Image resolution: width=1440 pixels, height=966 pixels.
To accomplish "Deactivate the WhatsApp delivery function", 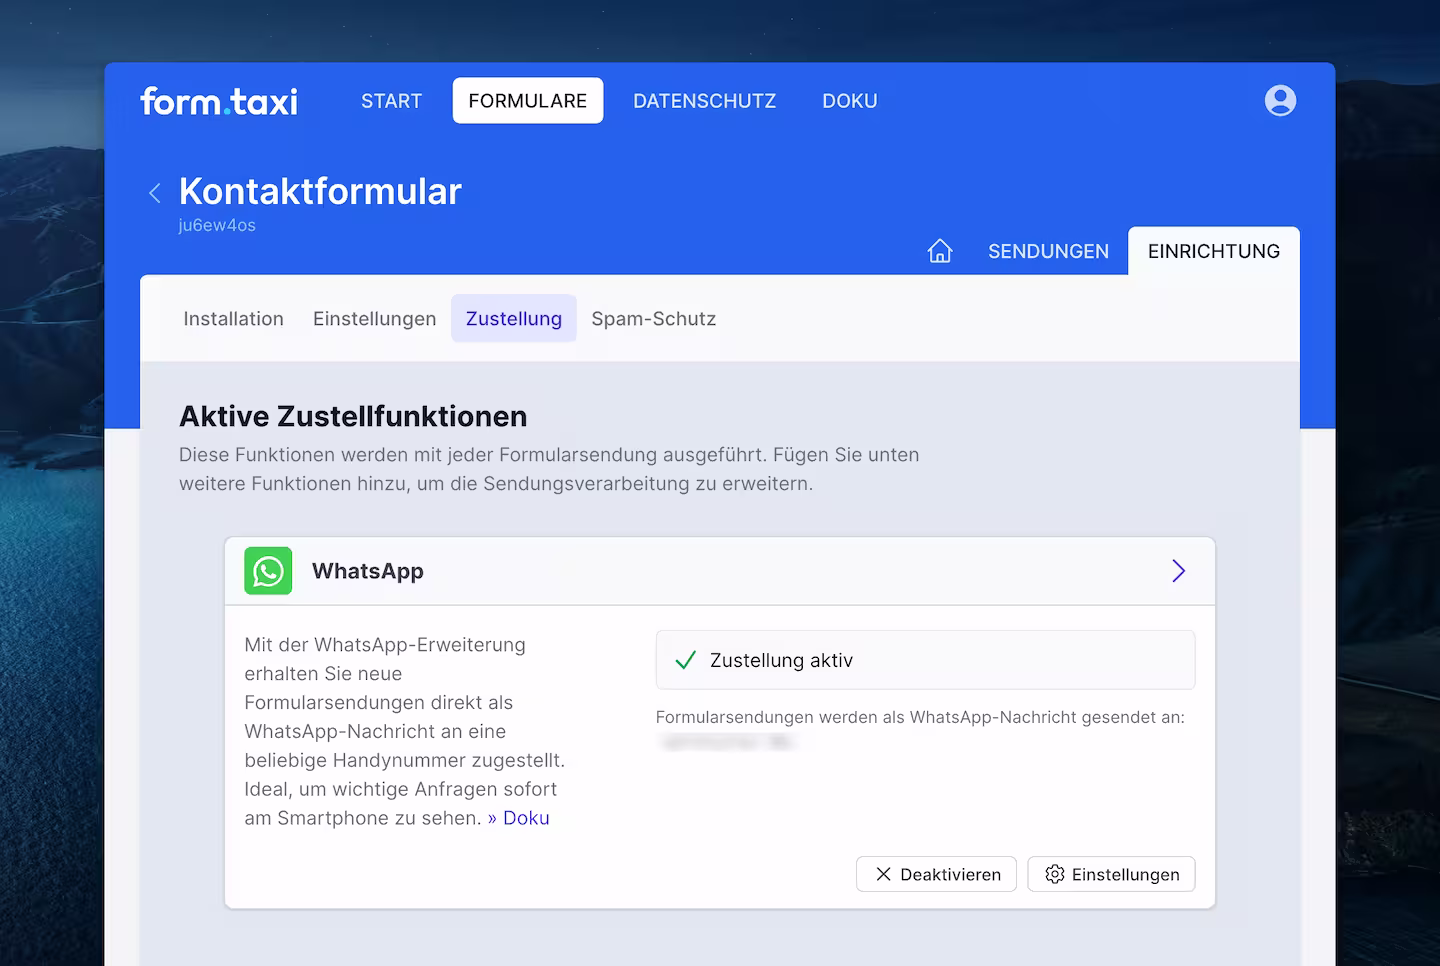I will (x=936, y=874).
